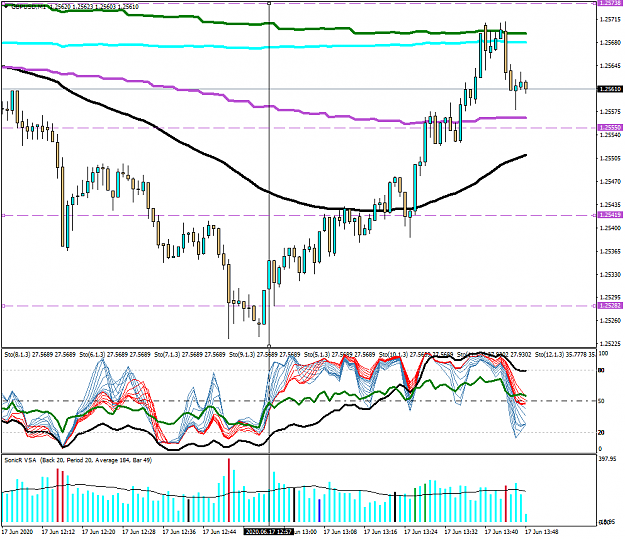Click the 1.25575 price scale value
Viewport: 625px width, 539px height.
coord(610,112)
